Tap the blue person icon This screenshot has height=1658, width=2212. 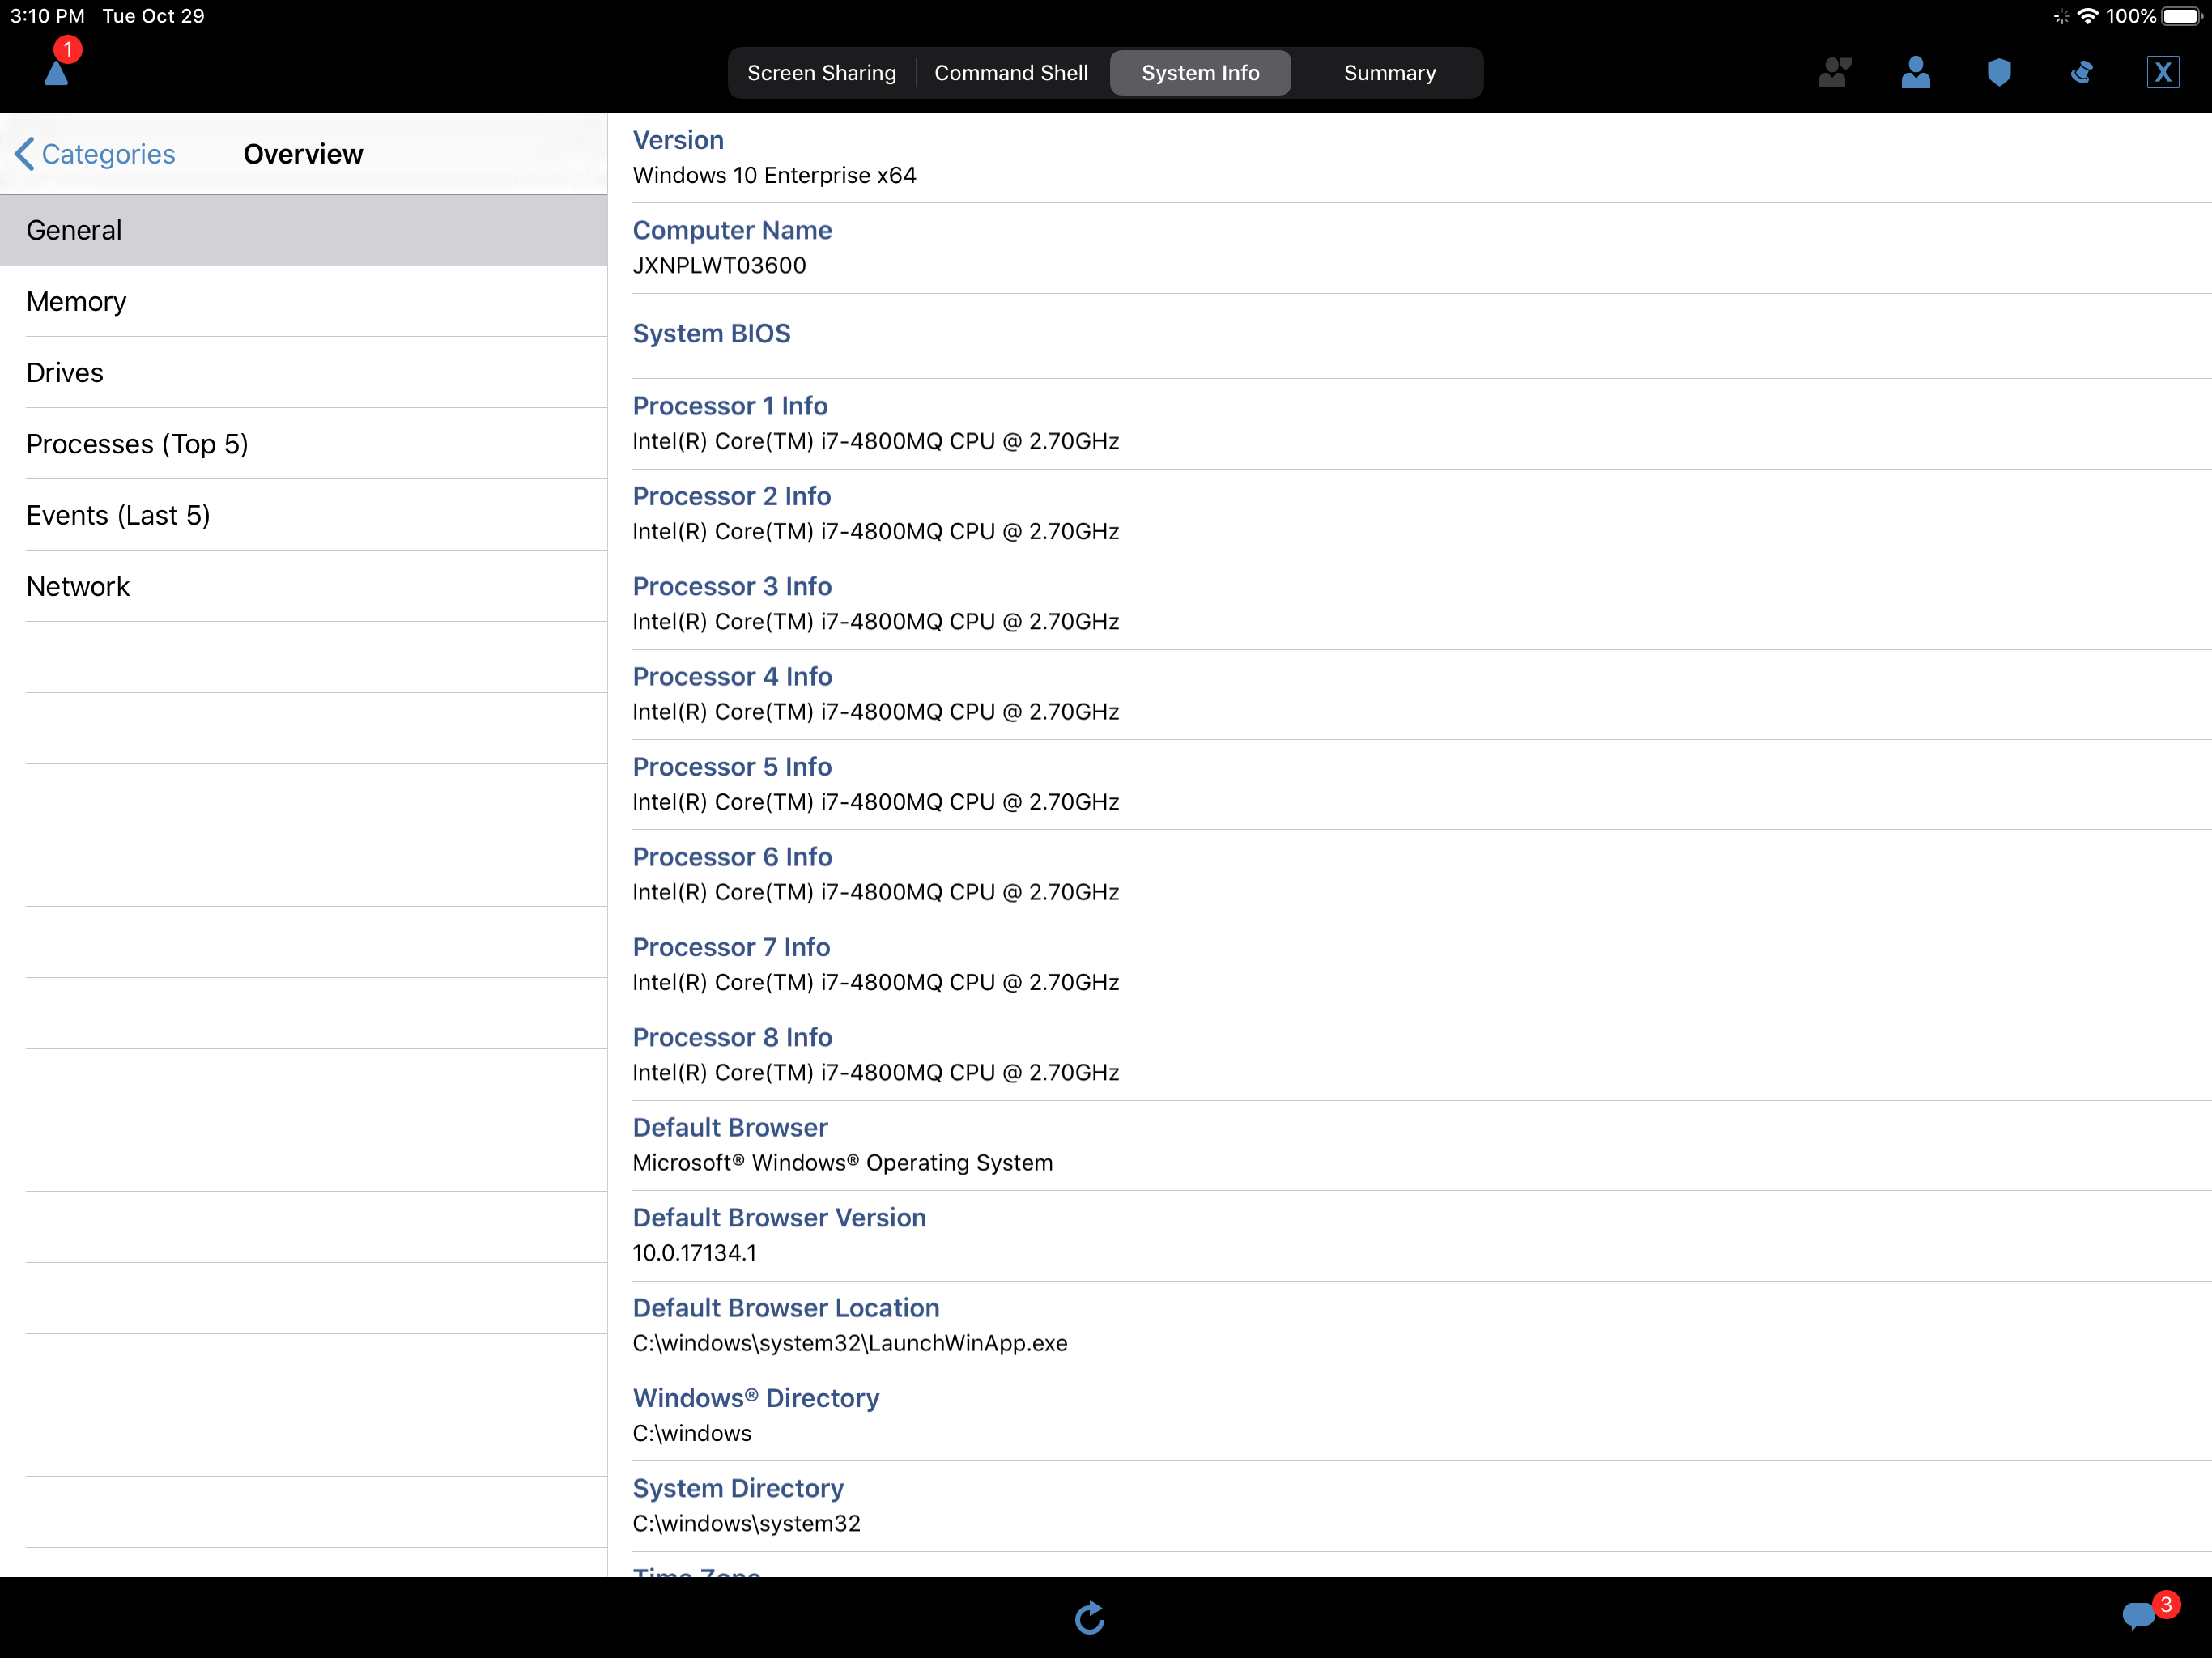[1915, 72]
